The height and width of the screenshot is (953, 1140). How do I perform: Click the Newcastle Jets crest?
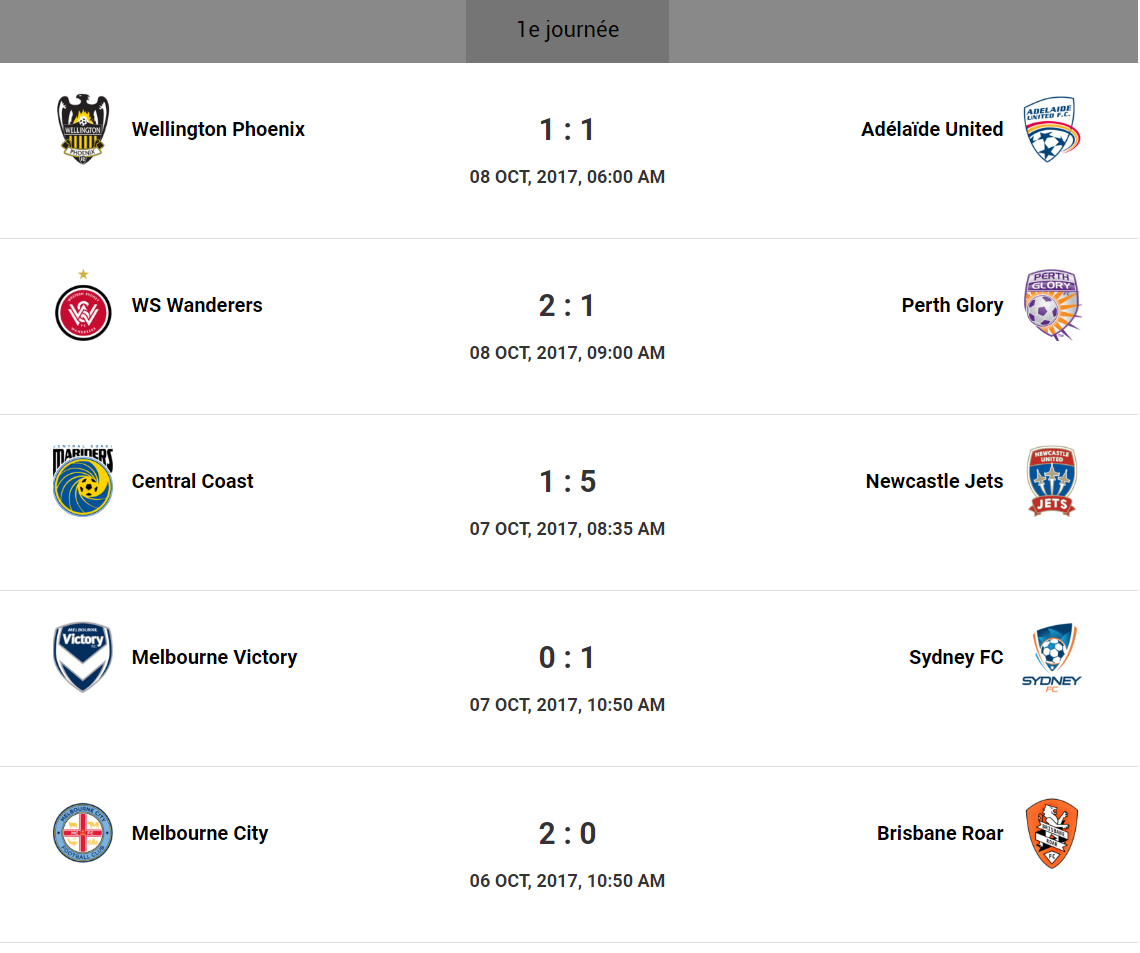point(1052,481)
